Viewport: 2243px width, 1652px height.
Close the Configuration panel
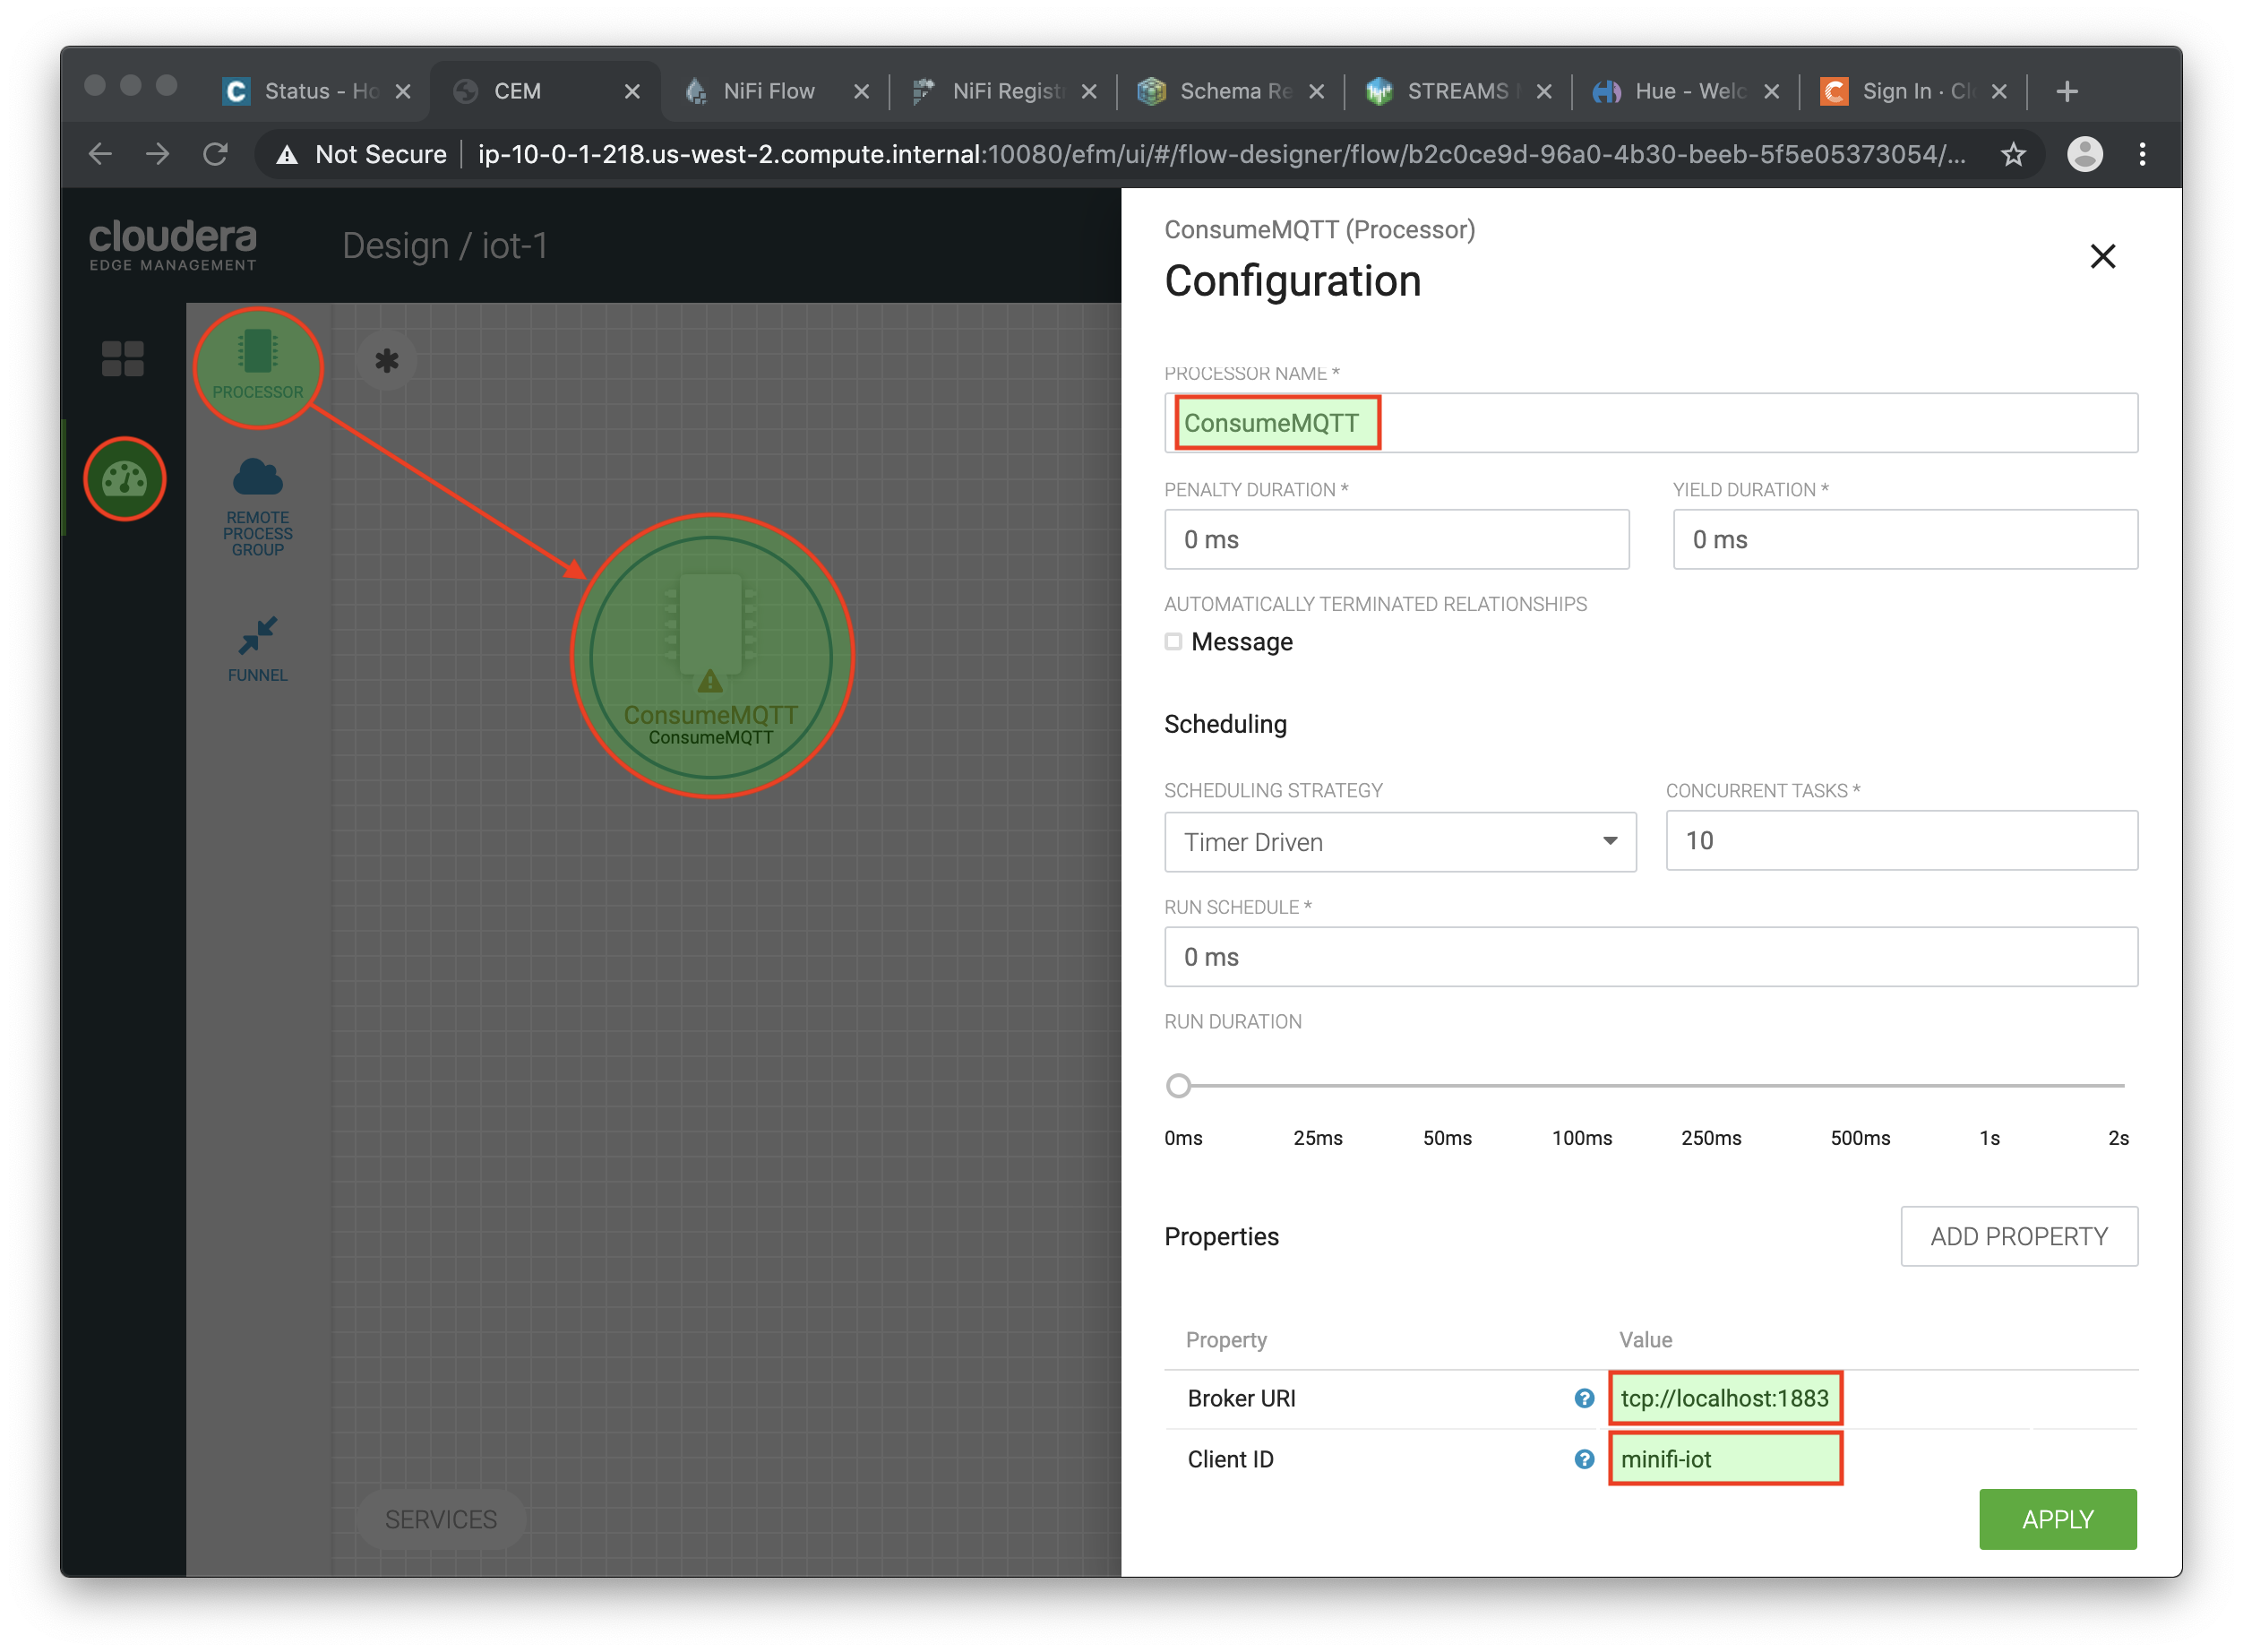pyautogui.click(x=2102, y=257)
